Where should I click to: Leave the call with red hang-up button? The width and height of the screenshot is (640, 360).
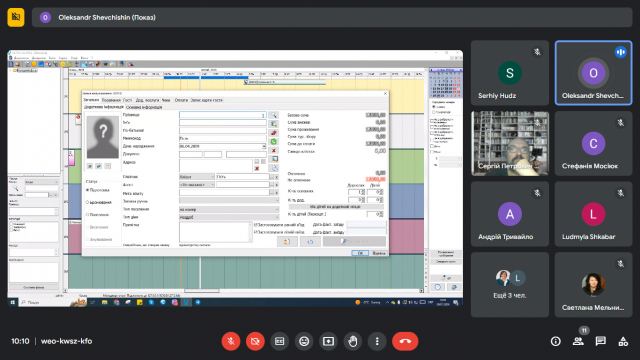tap(405, 341)
